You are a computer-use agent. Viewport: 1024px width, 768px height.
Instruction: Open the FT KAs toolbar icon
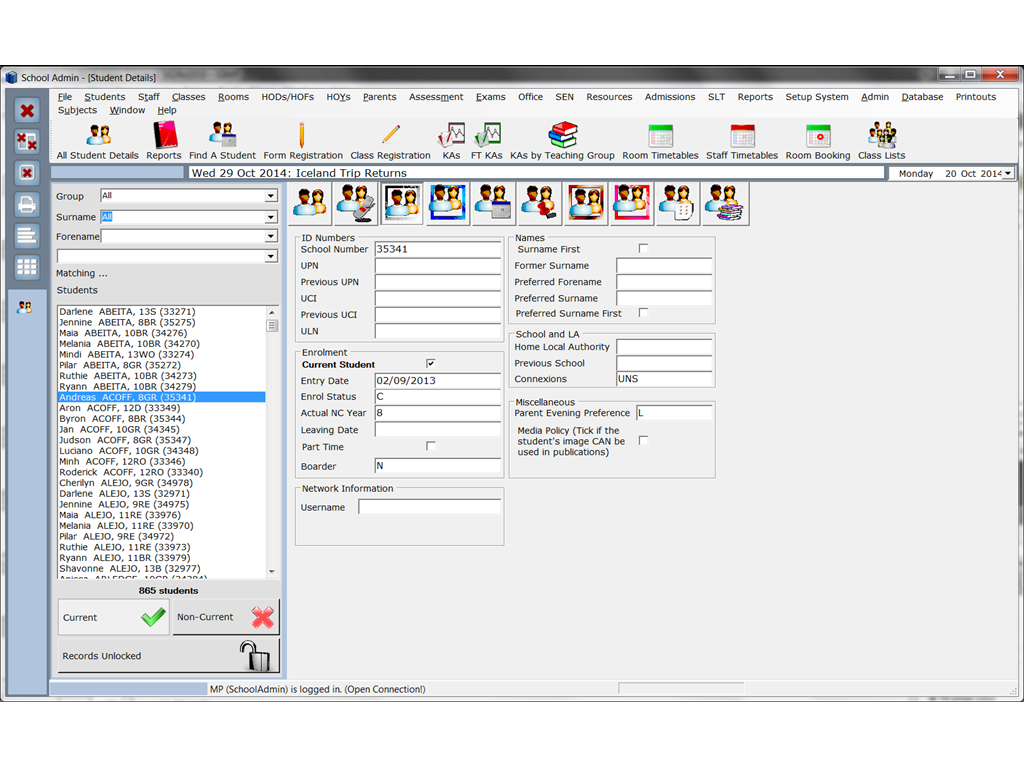(x=487, y=141)
